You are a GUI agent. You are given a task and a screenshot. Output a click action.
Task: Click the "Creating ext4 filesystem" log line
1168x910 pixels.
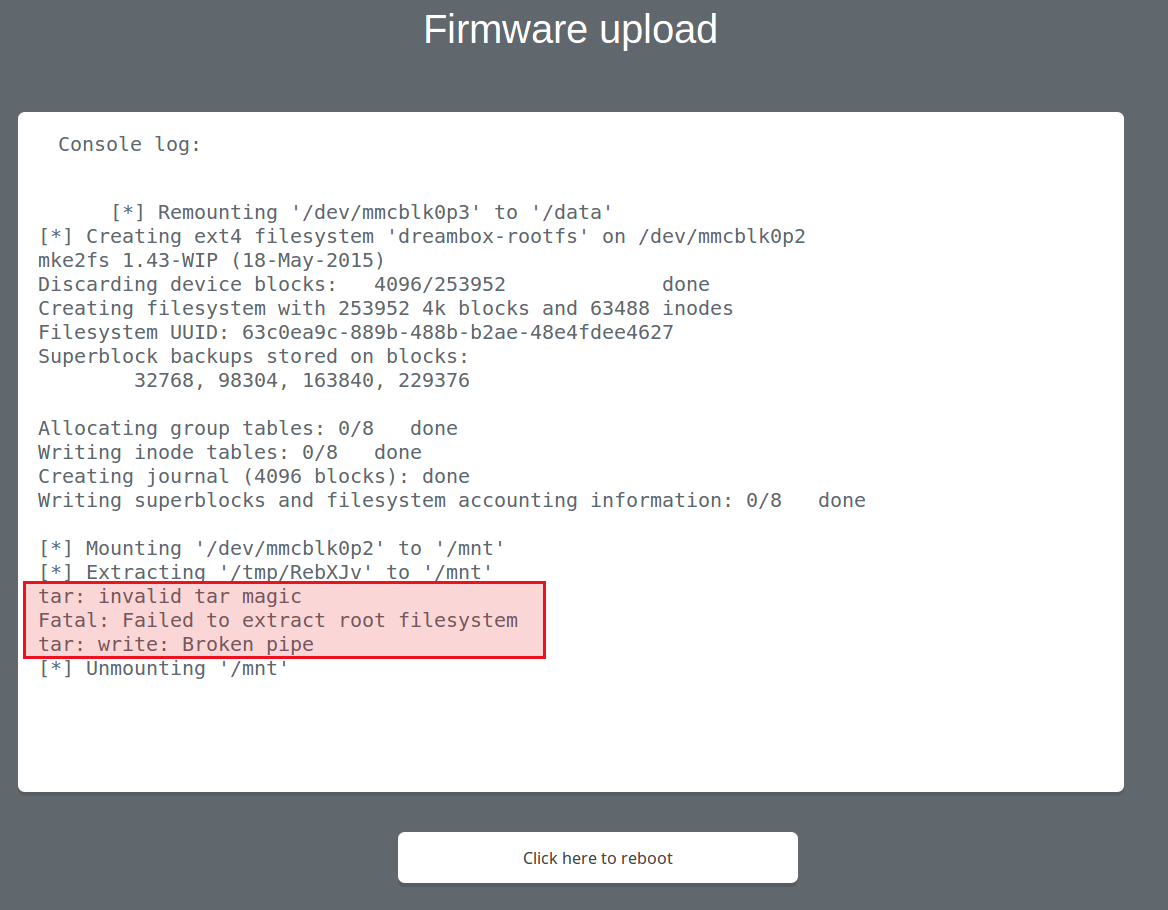click(x=421, y=236)
